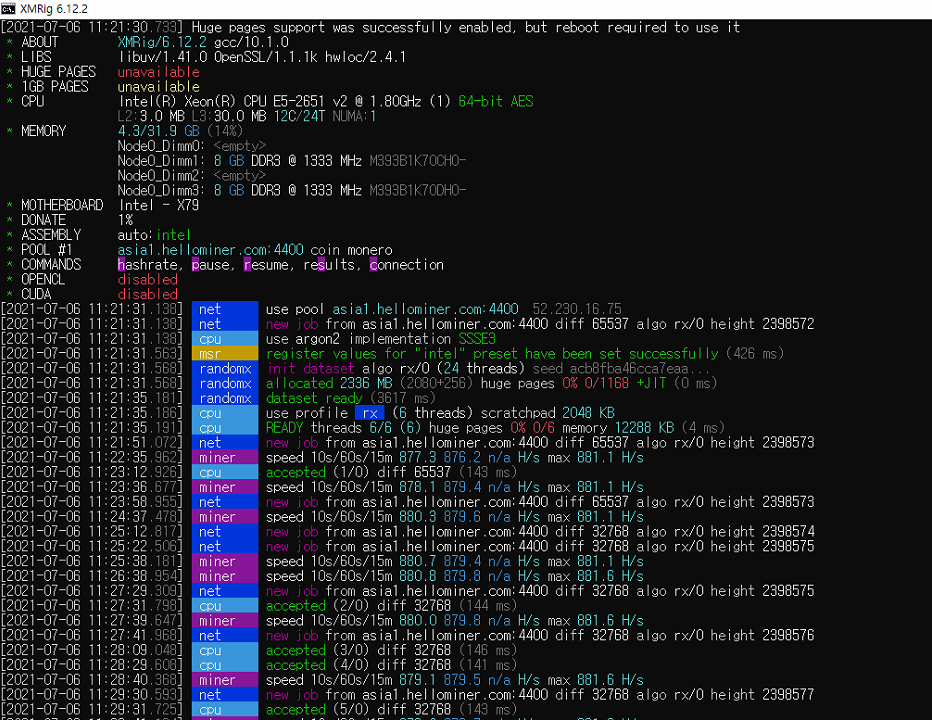
Task: Click the highlighted 'rx' profile badge
Action: click(370, 413)
